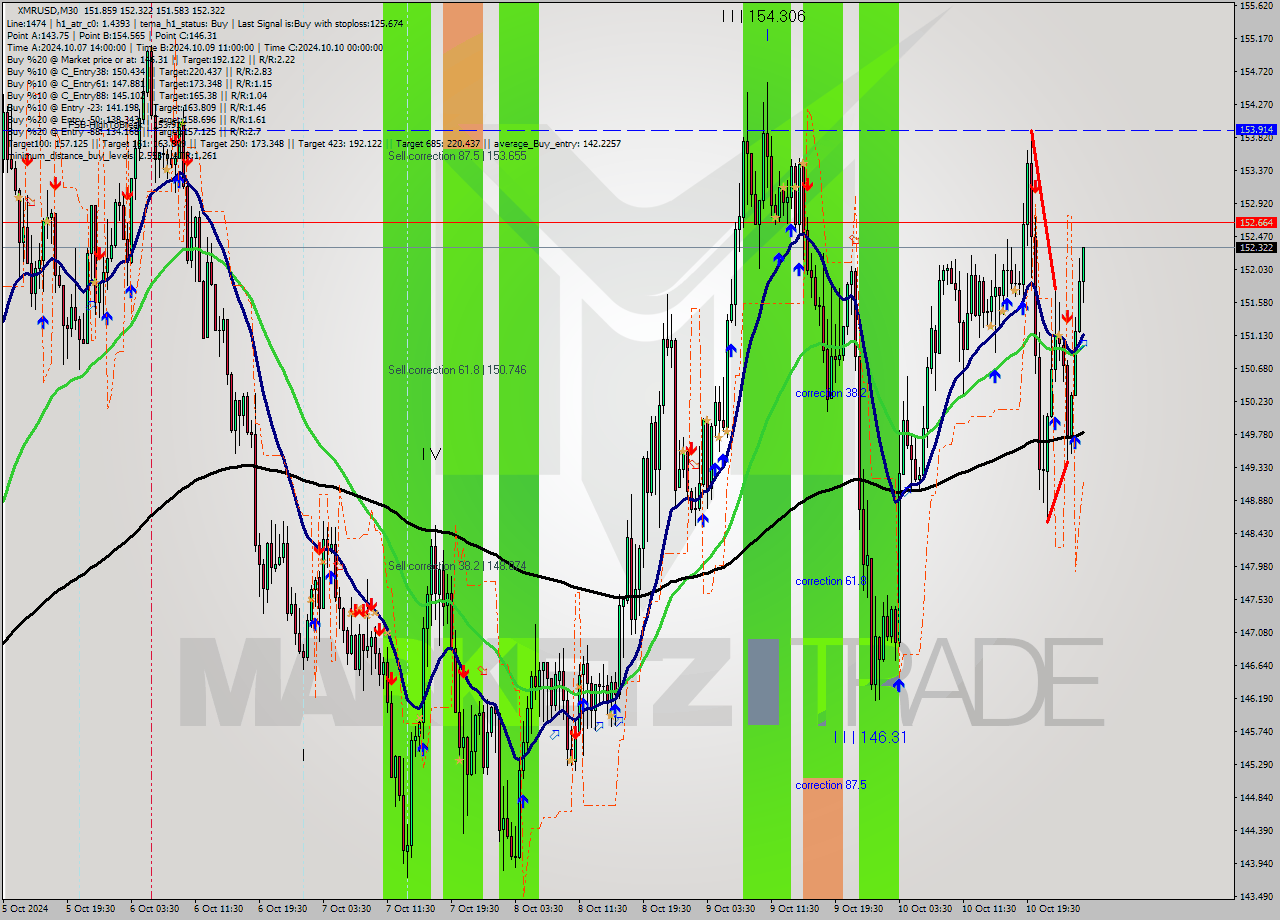
Task: Click 148.880 on the price axis
Action: [x=1256, y=501]
